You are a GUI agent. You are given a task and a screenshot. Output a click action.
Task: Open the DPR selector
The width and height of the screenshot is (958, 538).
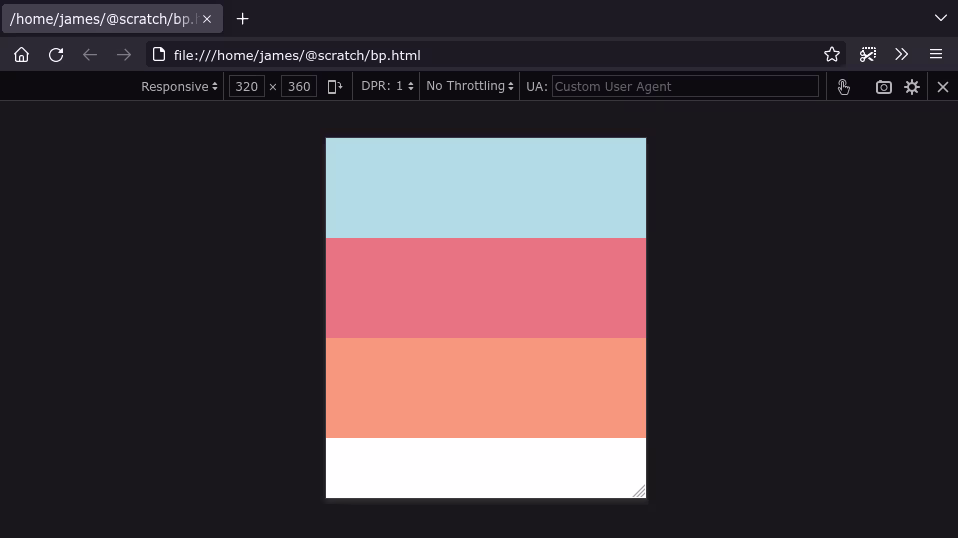[387, 86]
